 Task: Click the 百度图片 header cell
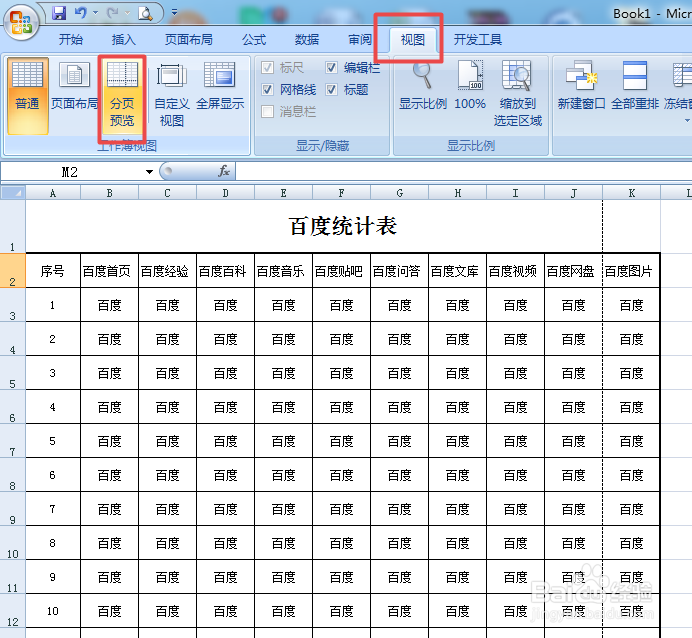coord(631,270)
